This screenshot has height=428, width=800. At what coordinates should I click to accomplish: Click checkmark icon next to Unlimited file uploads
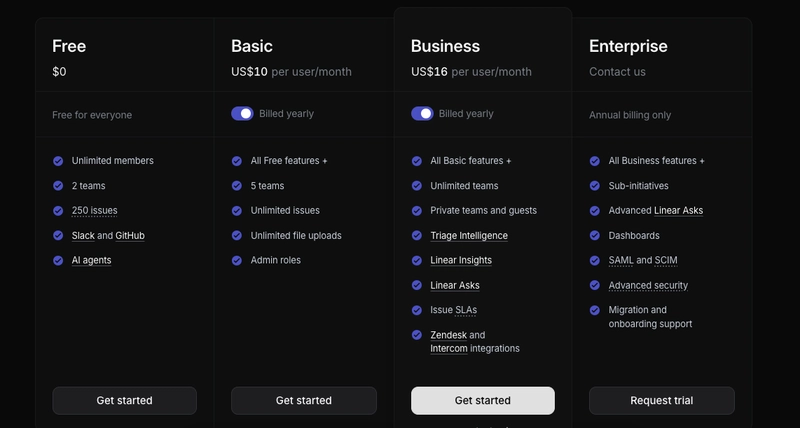click(x=237, y=235)
